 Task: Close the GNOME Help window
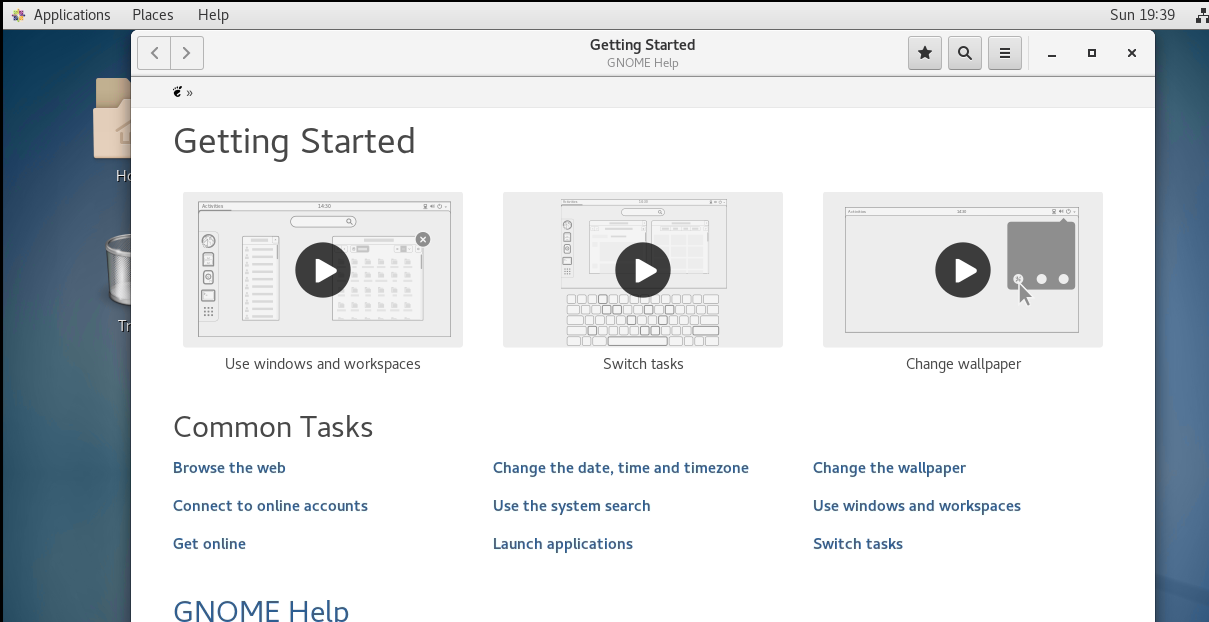pyautogui.click(x=1132, y=53)
